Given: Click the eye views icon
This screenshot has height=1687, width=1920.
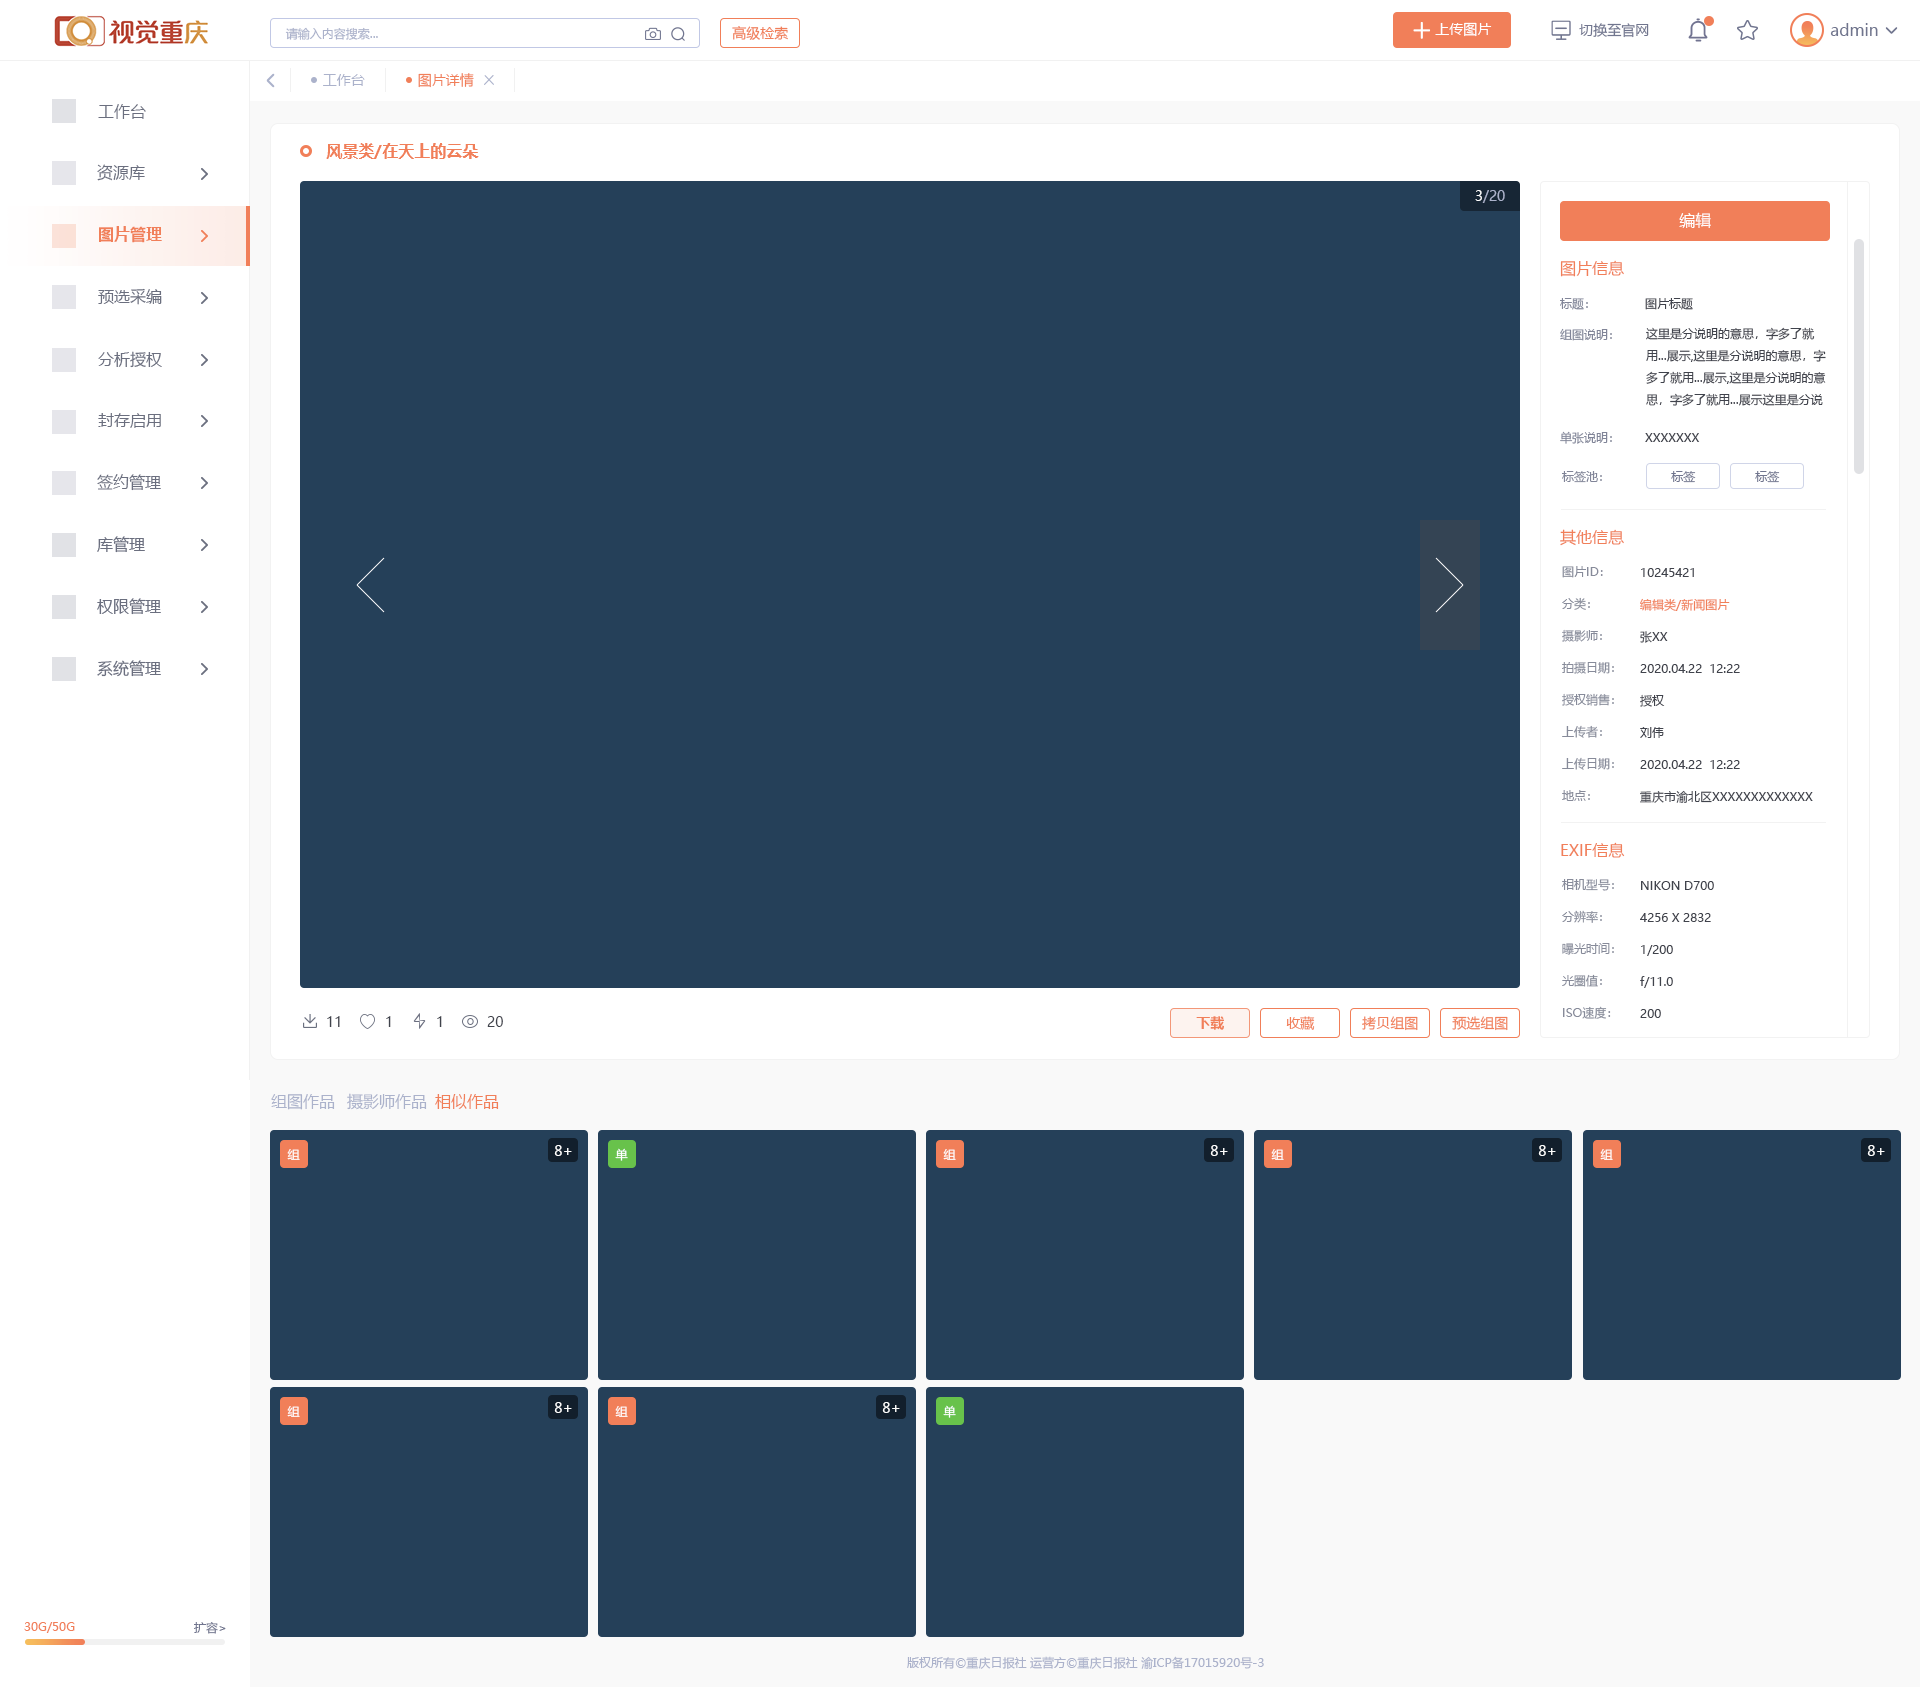Looking at the screenshot, I should [x=470, y=1021].
